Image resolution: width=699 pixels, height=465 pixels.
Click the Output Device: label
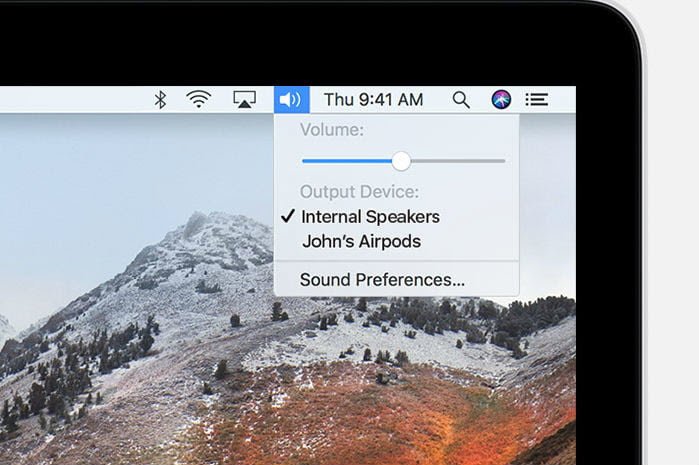coord(359,192)
